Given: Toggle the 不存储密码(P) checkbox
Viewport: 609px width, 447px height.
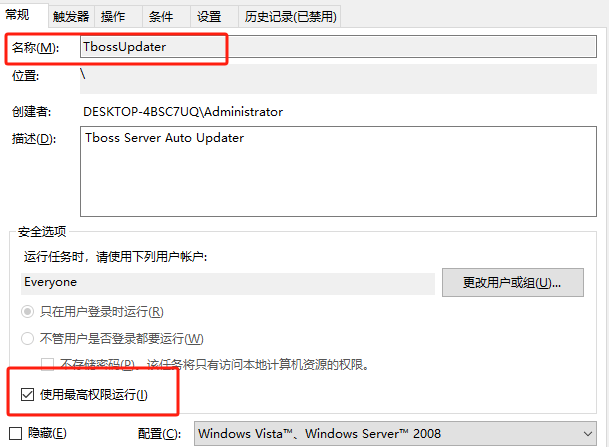Looking at the screenshot, I should [x=47, y=365].
